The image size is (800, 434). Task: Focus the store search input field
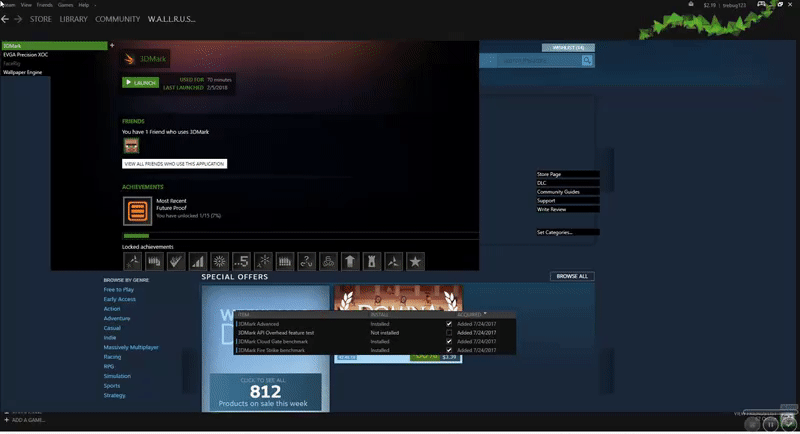540,61
